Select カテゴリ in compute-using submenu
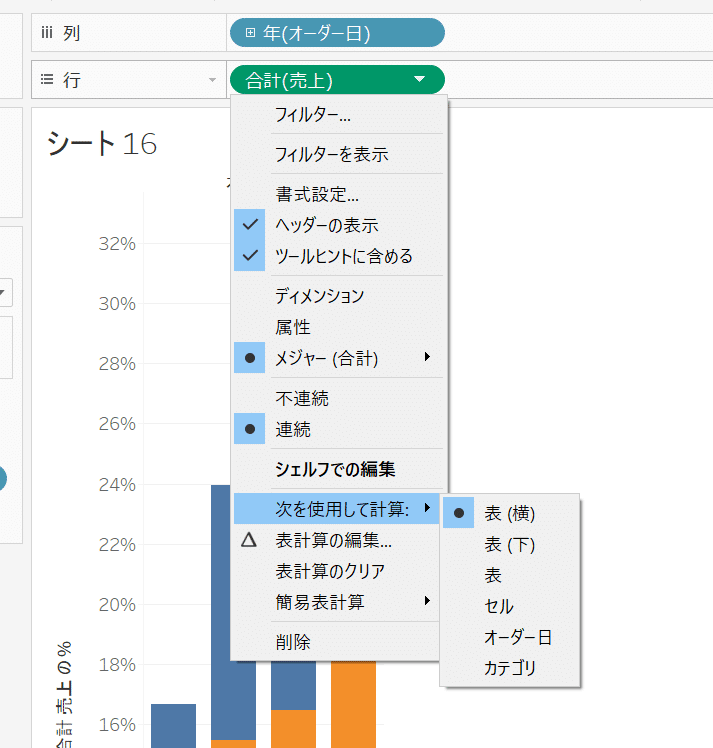 pos(510,668)
